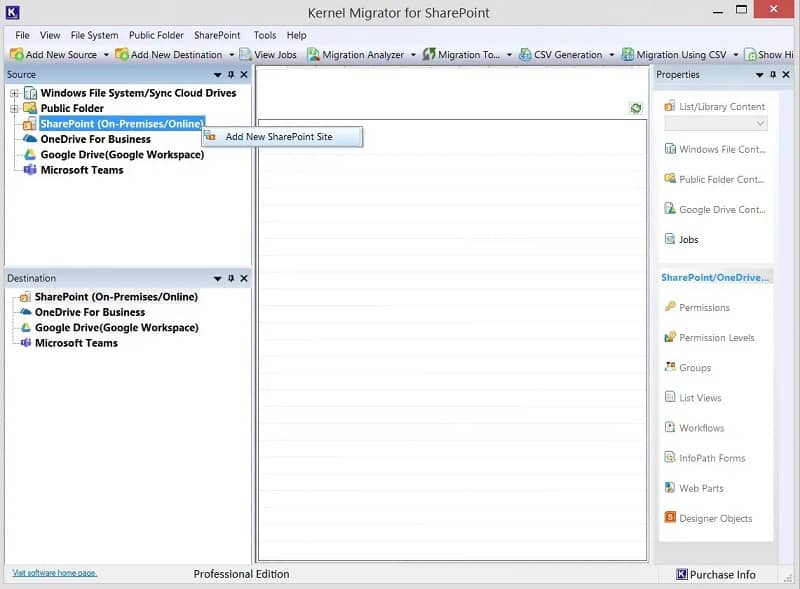Open the Public Folder menu
800x589 pixels.
coord(156,35)
